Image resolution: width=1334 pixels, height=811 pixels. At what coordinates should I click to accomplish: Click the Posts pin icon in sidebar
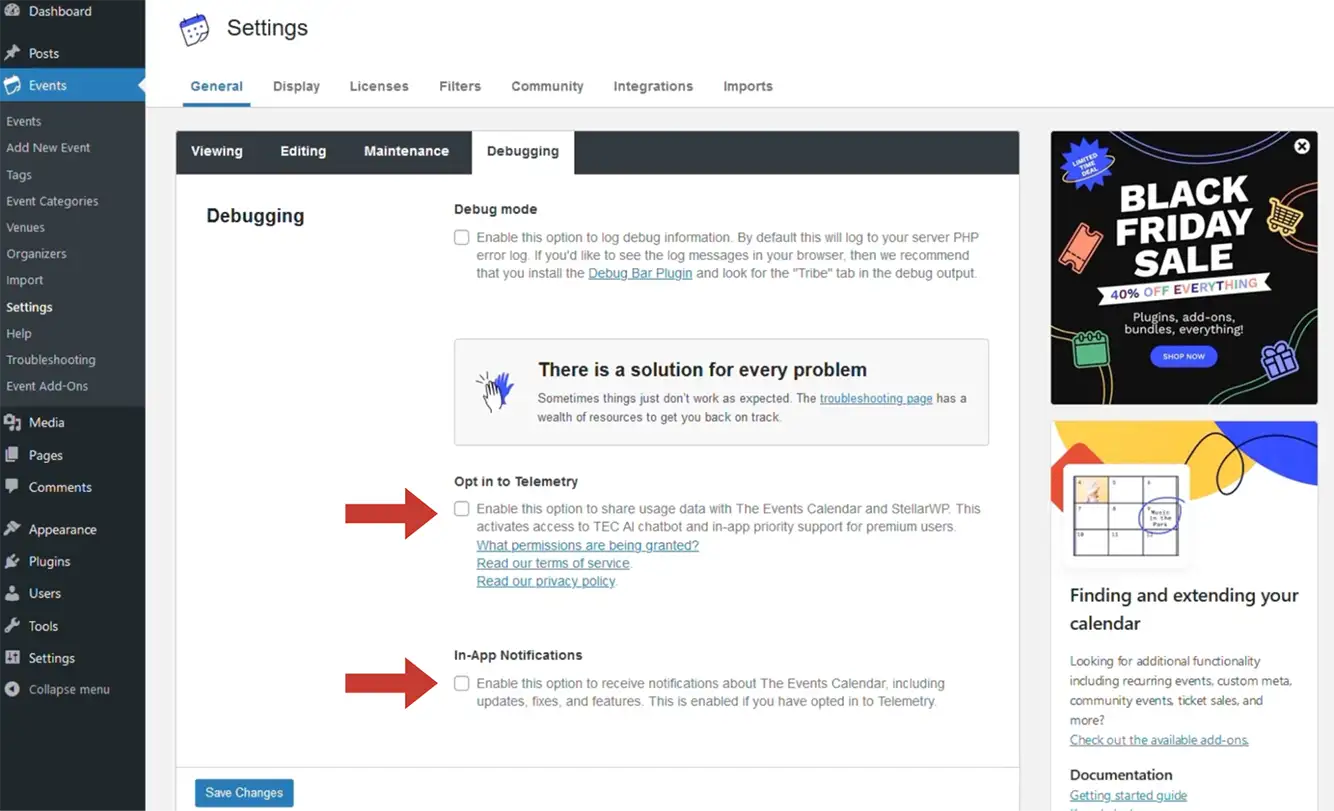(x=12, y=53)
